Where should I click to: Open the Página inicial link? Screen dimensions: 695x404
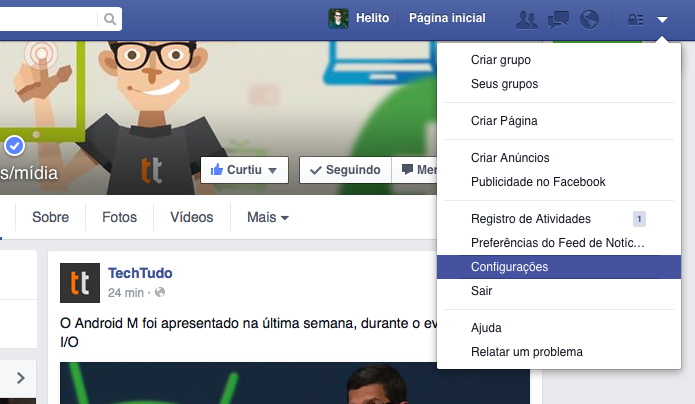click(x=447, y=18)
